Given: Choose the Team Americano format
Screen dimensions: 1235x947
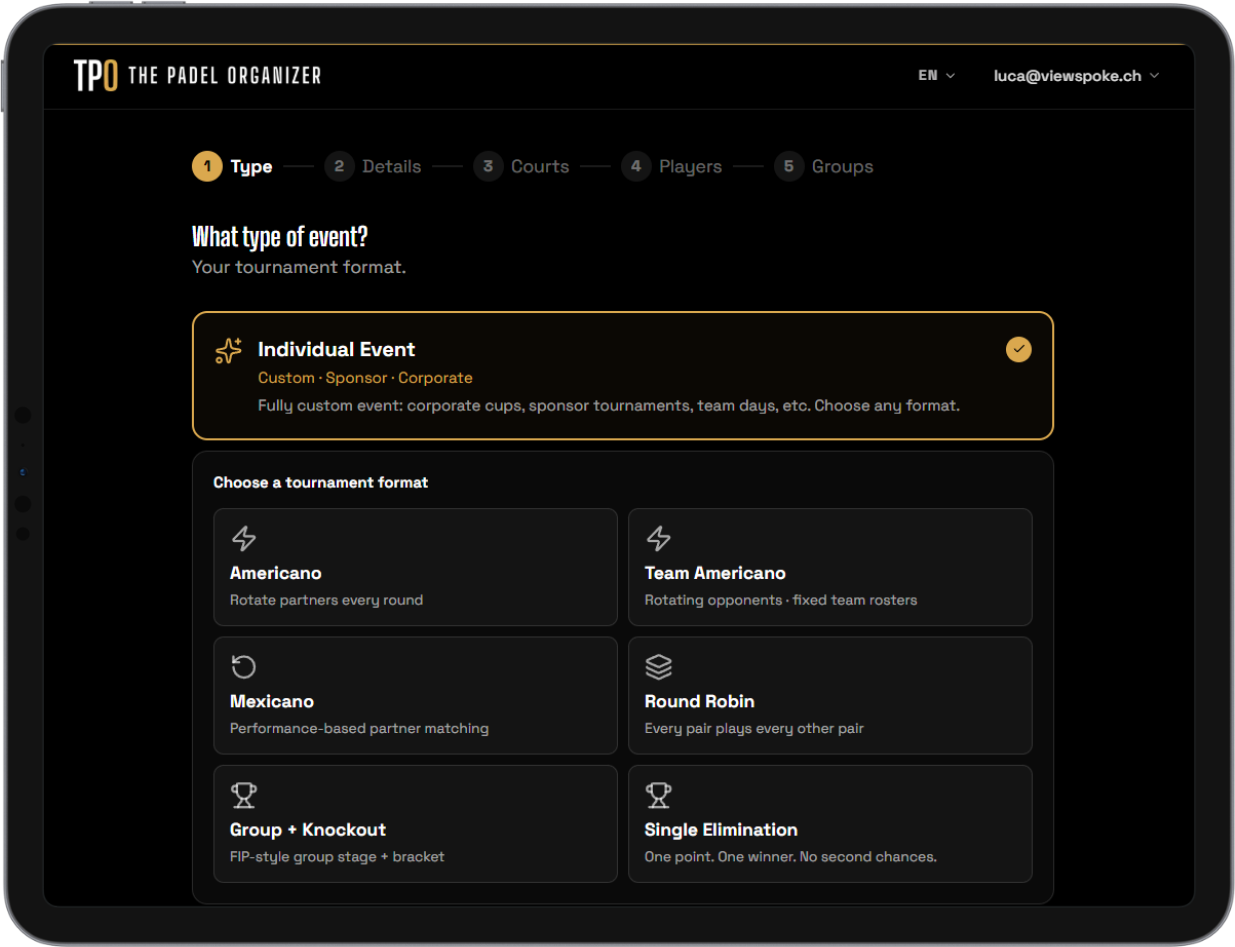Looking at the screenshot, I should point(830,567).
